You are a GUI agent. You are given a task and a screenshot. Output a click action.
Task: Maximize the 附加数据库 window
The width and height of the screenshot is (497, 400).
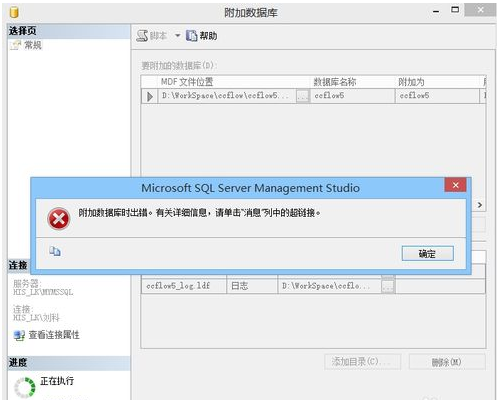(455, 10)
